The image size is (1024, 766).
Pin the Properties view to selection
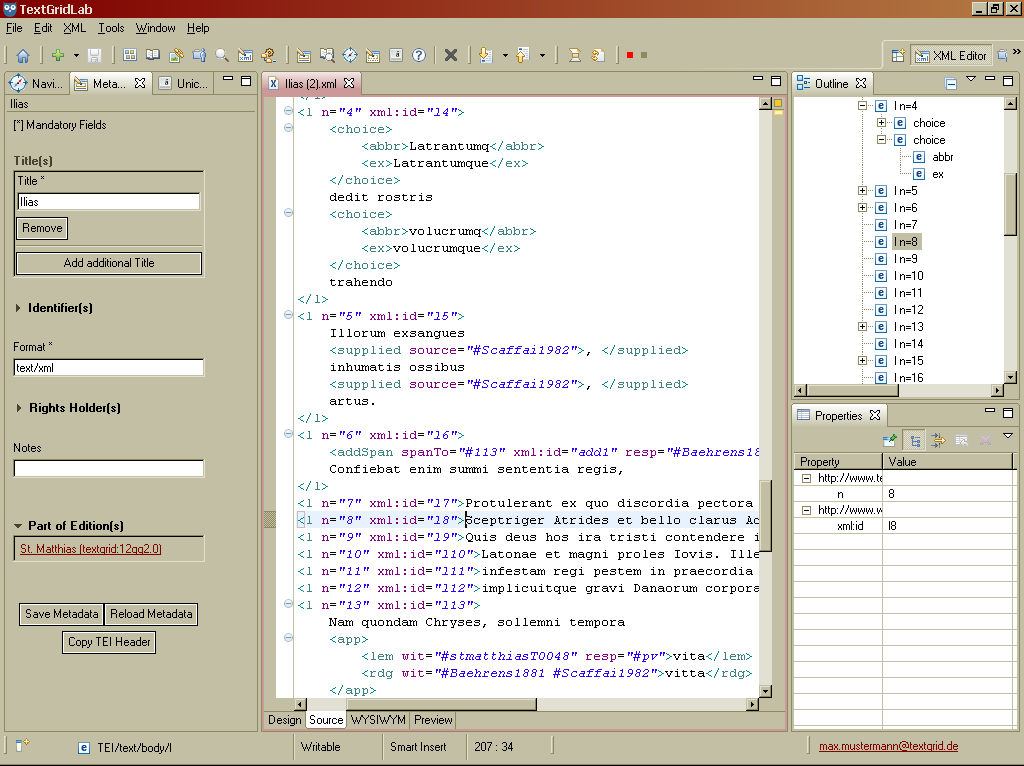[889, 440]
